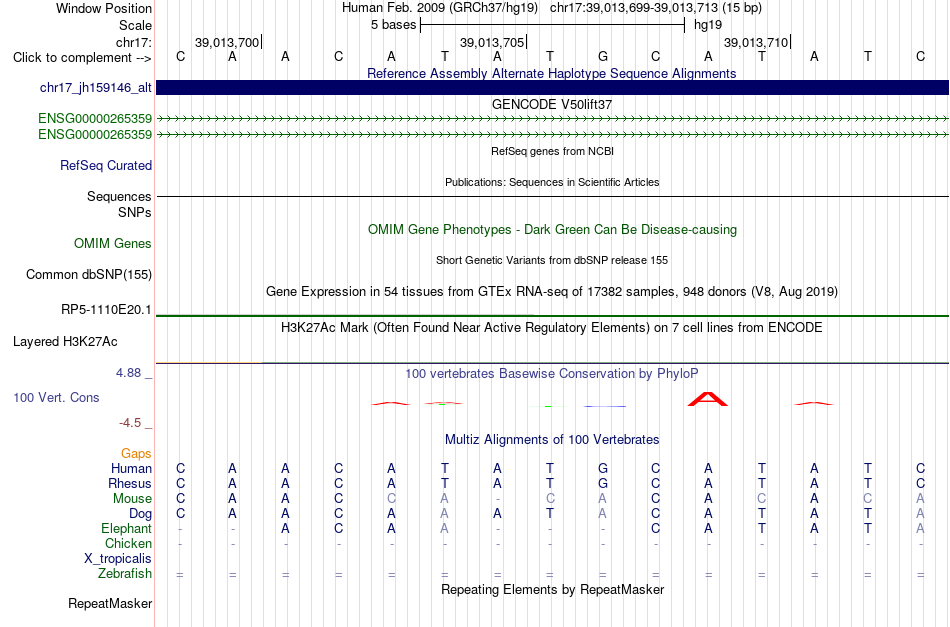950x627 pixels.
Task: Click the 39,013,700 position marker
Action: click(228, 42)
